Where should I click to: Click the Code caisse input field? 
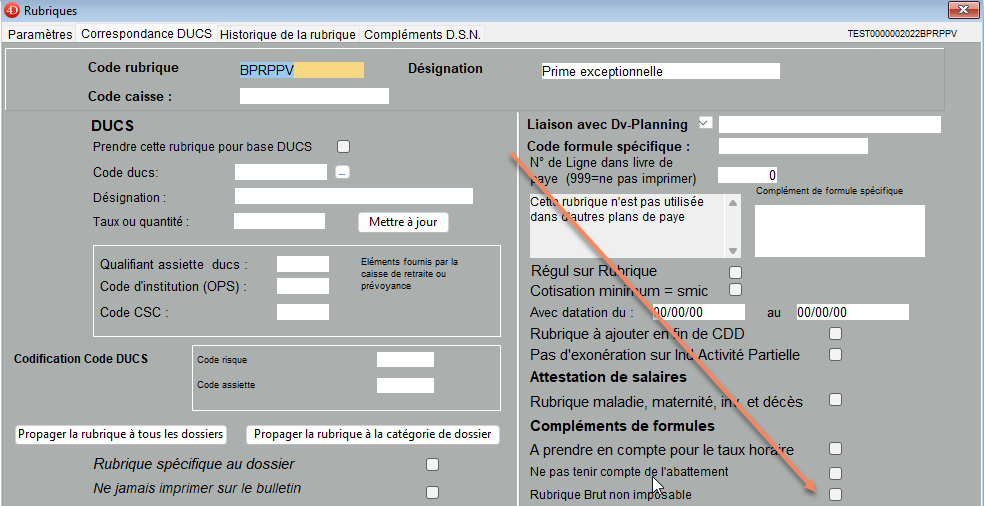[314, 96]
